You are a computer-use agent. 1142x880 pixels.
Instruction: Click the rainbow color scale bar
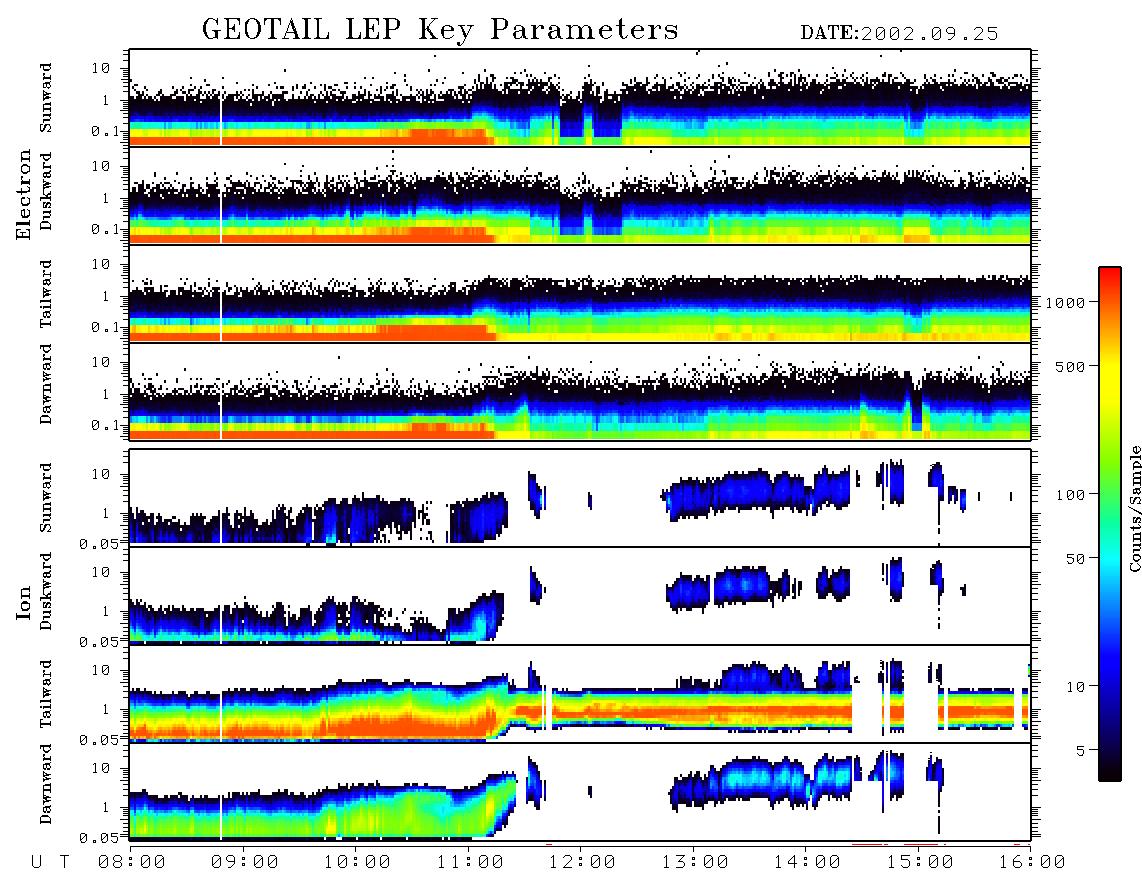click(x=1110, y=524)
